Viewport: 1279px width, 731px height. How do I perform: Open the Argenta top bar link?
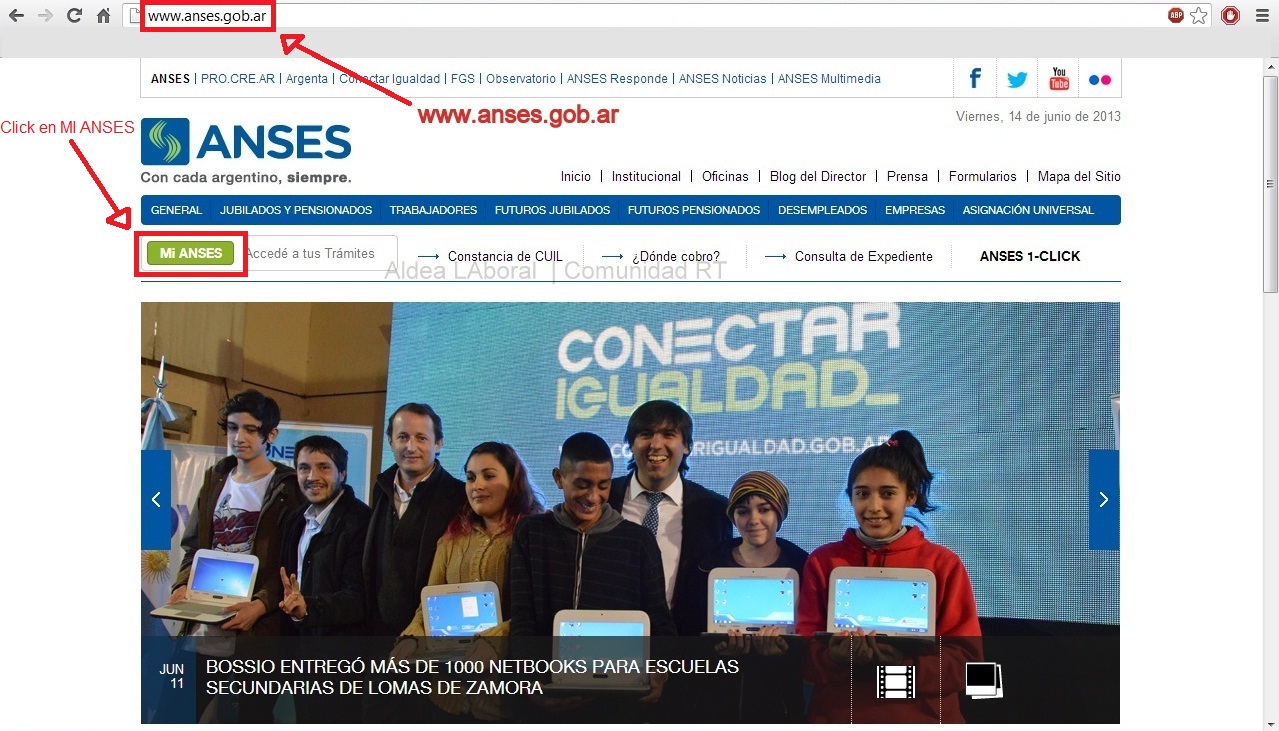(307, 79)
